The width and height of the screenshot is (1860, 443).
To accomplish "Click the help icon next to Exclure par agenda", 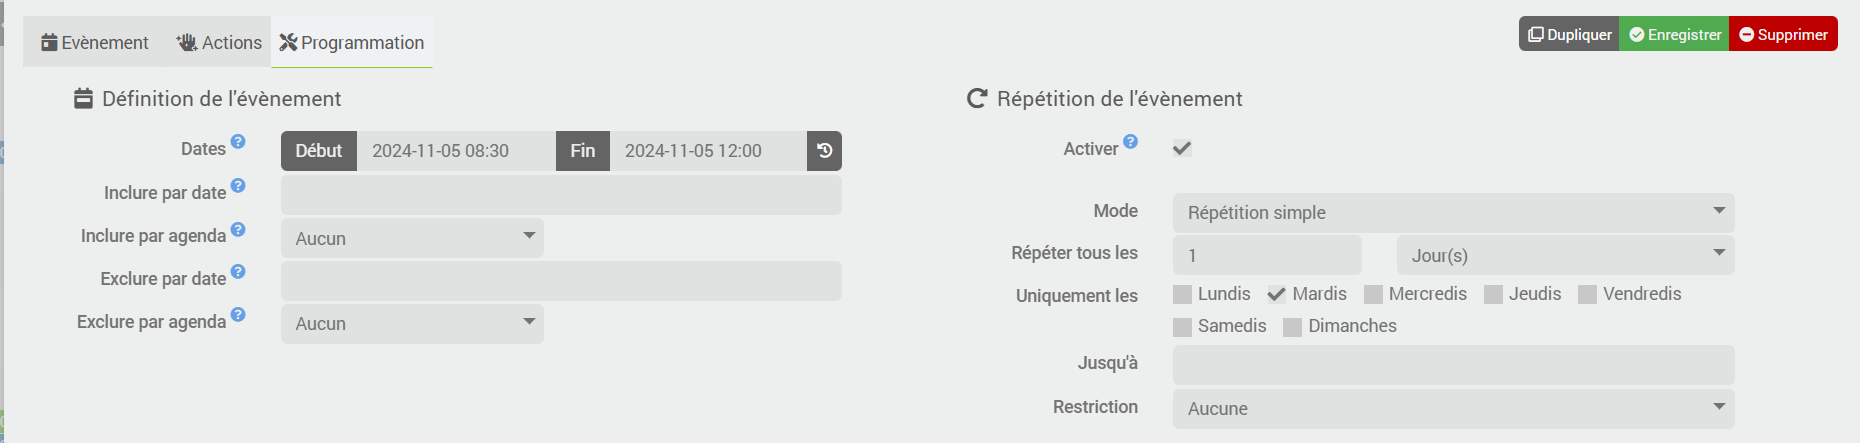I will [x=238, y=315].
